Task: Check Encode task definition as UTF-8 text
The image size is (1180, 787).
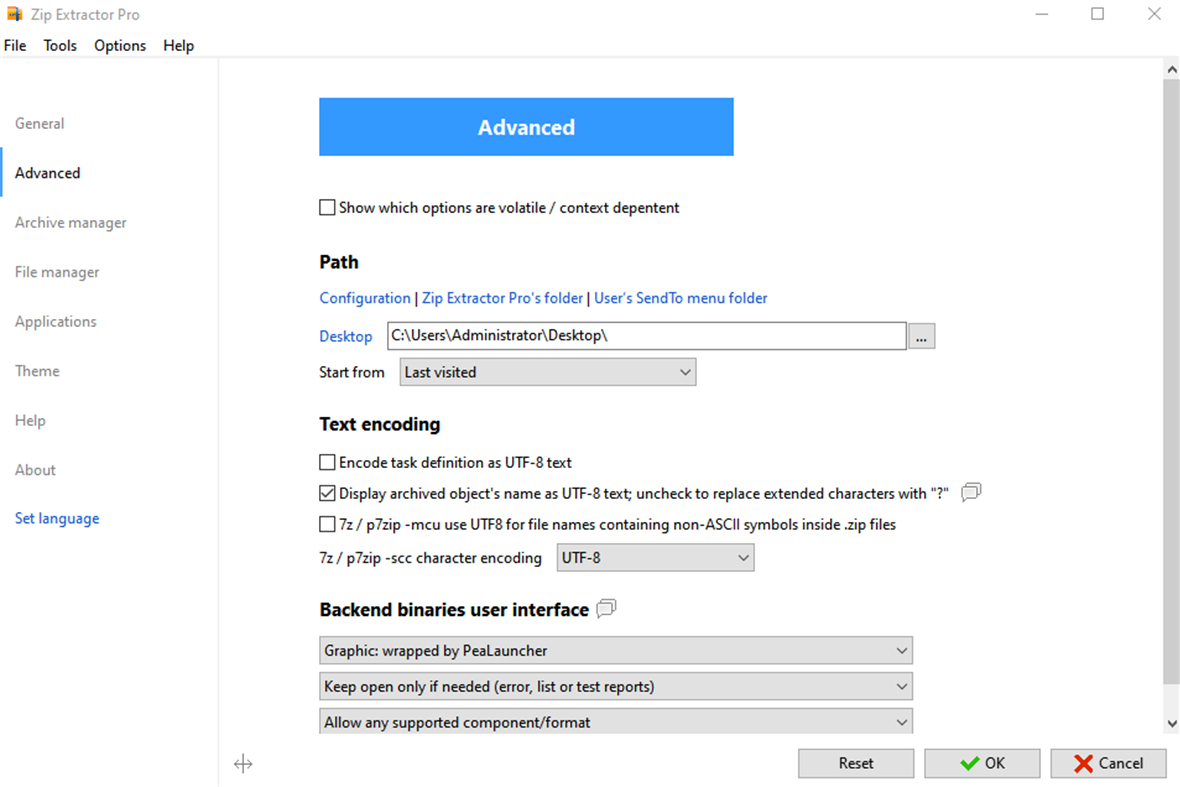Action: click(327, 462)
